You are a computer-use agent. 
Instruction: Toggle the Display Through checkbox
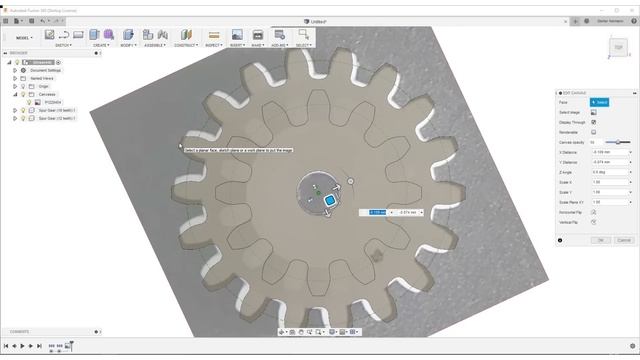coord(593,122)
